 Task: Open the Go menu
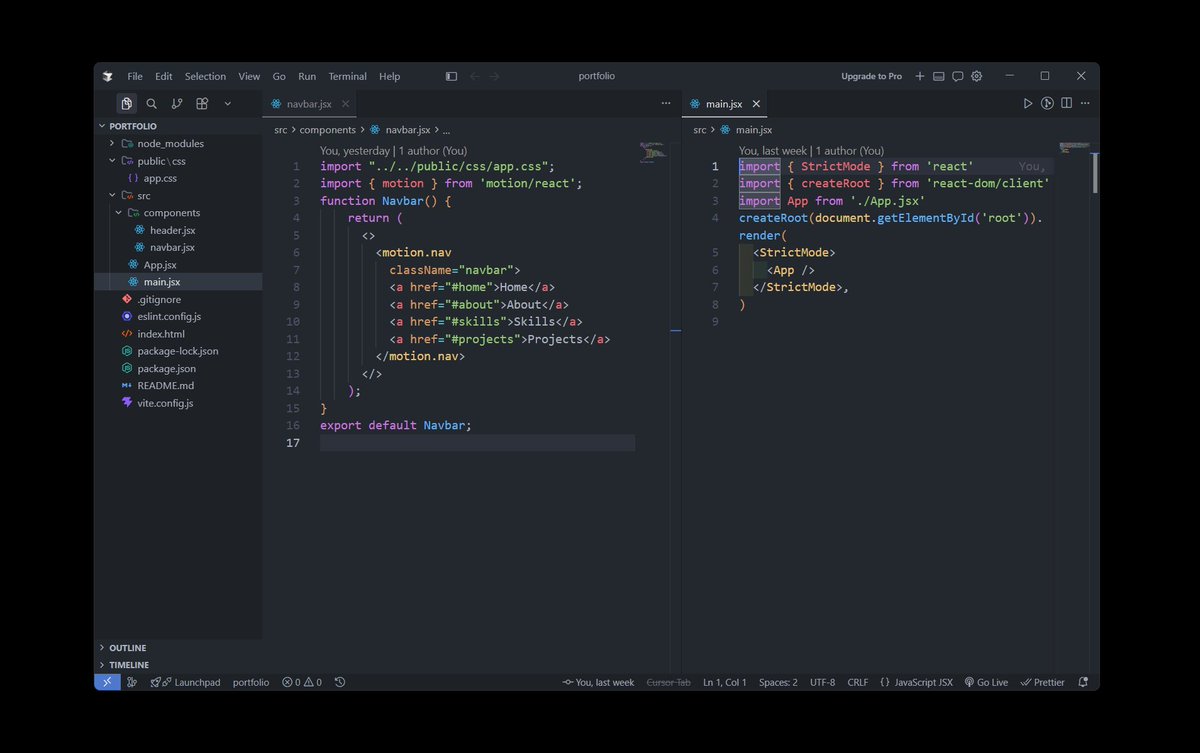click(x=279, y=76)
